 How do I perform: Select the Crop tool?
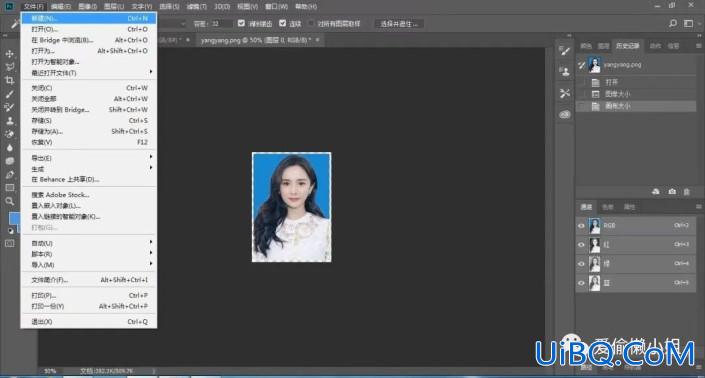point(9,80)
